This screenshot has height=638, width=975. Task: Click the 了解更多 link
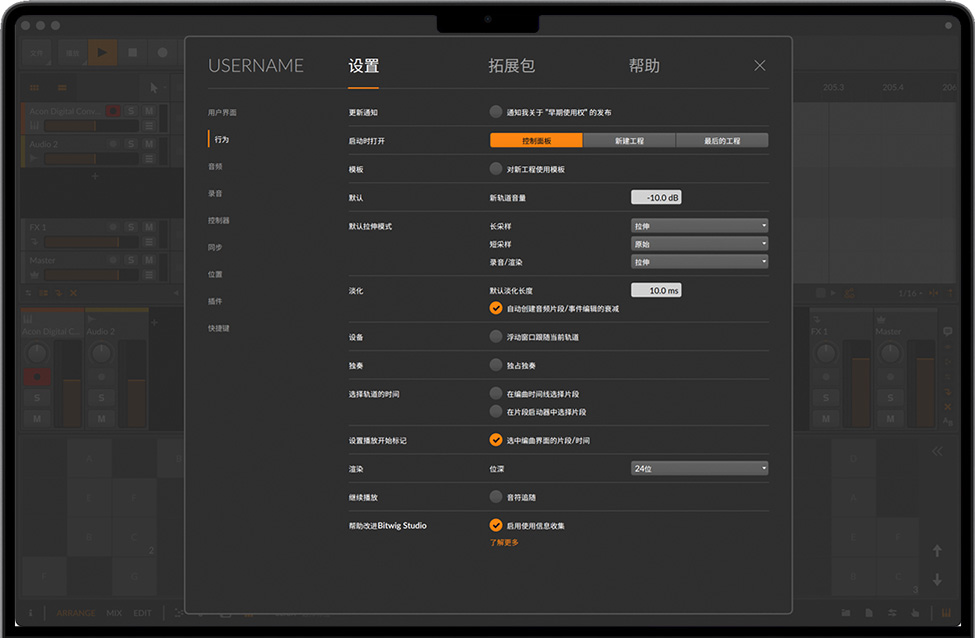pyautogui.click(x=504, y=543)
